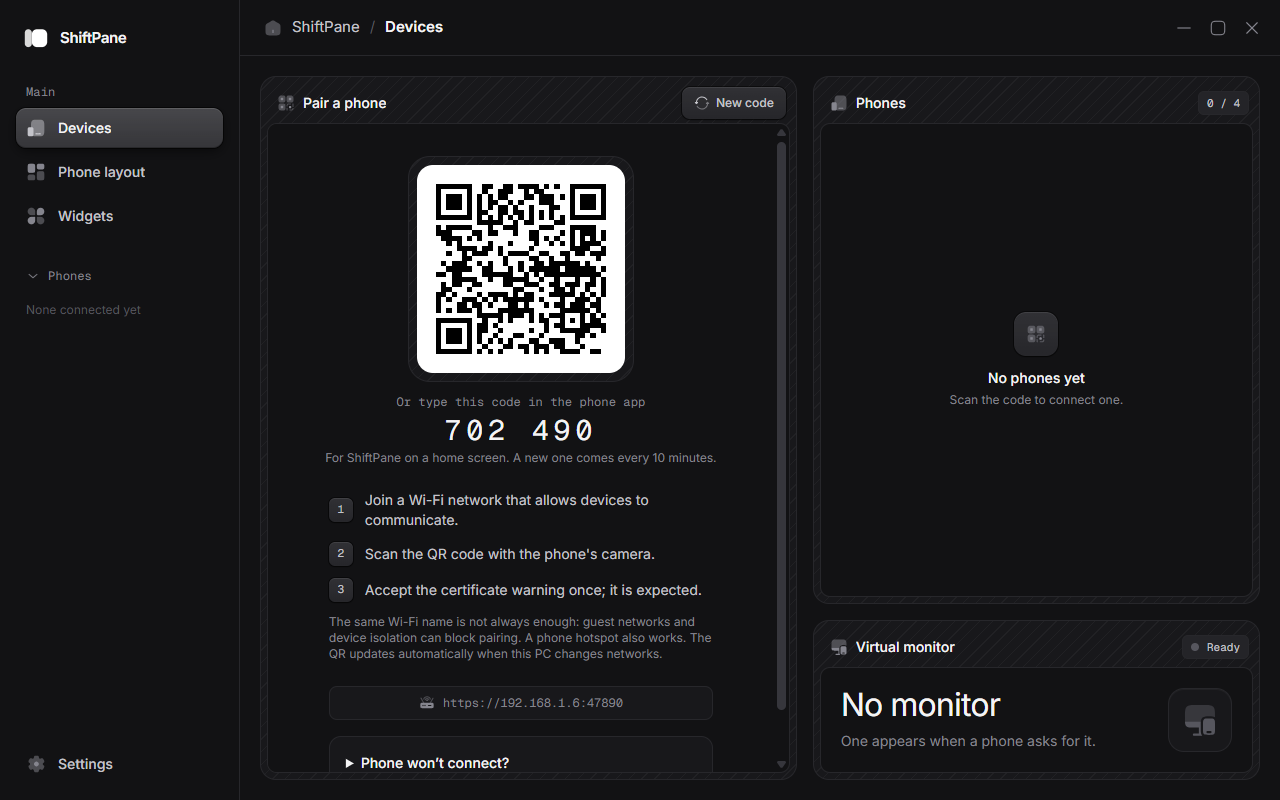Click the scroll down arrow in Pair a phone

coord(782,765)
